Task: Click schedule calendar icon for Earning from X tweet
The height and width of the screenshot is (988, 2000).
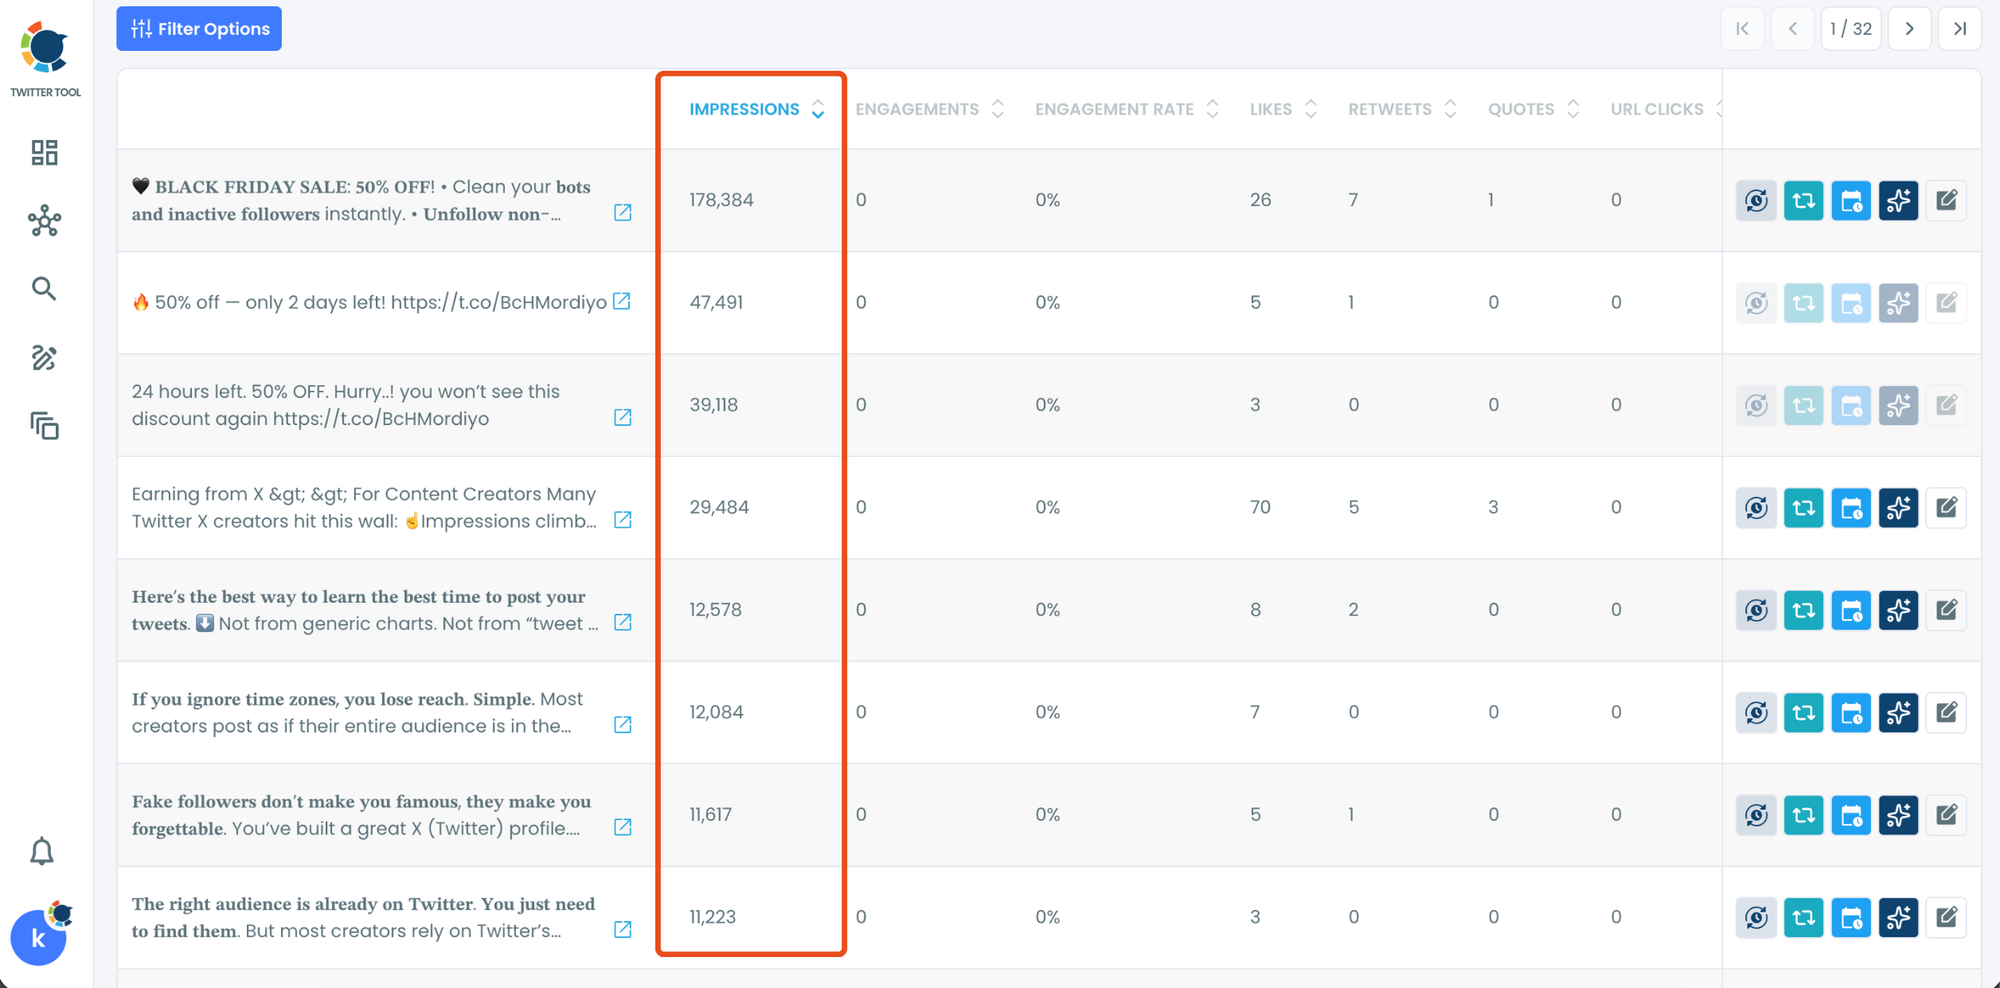Action: (1851, 508)
